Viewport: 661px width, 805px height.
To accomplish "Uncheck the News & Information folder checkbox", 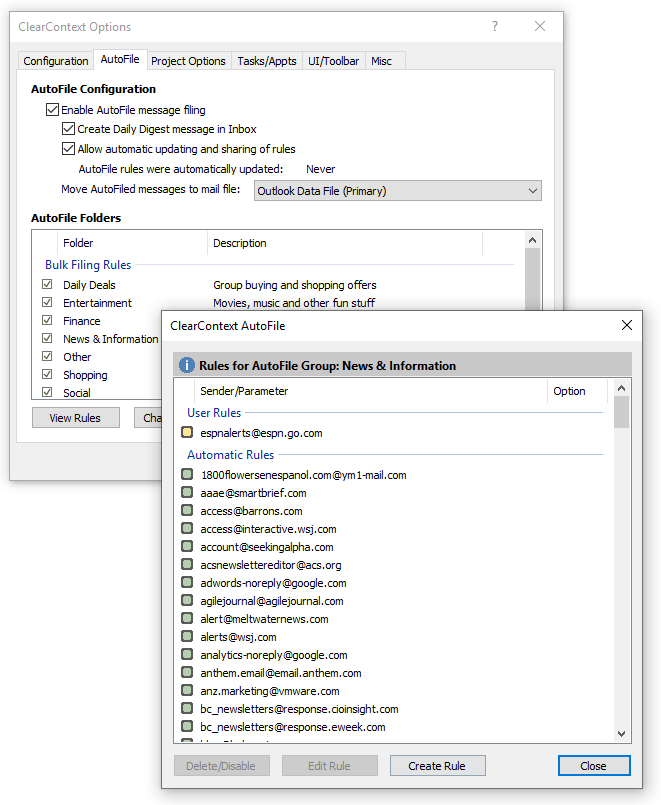I will [x=47, y=338].
